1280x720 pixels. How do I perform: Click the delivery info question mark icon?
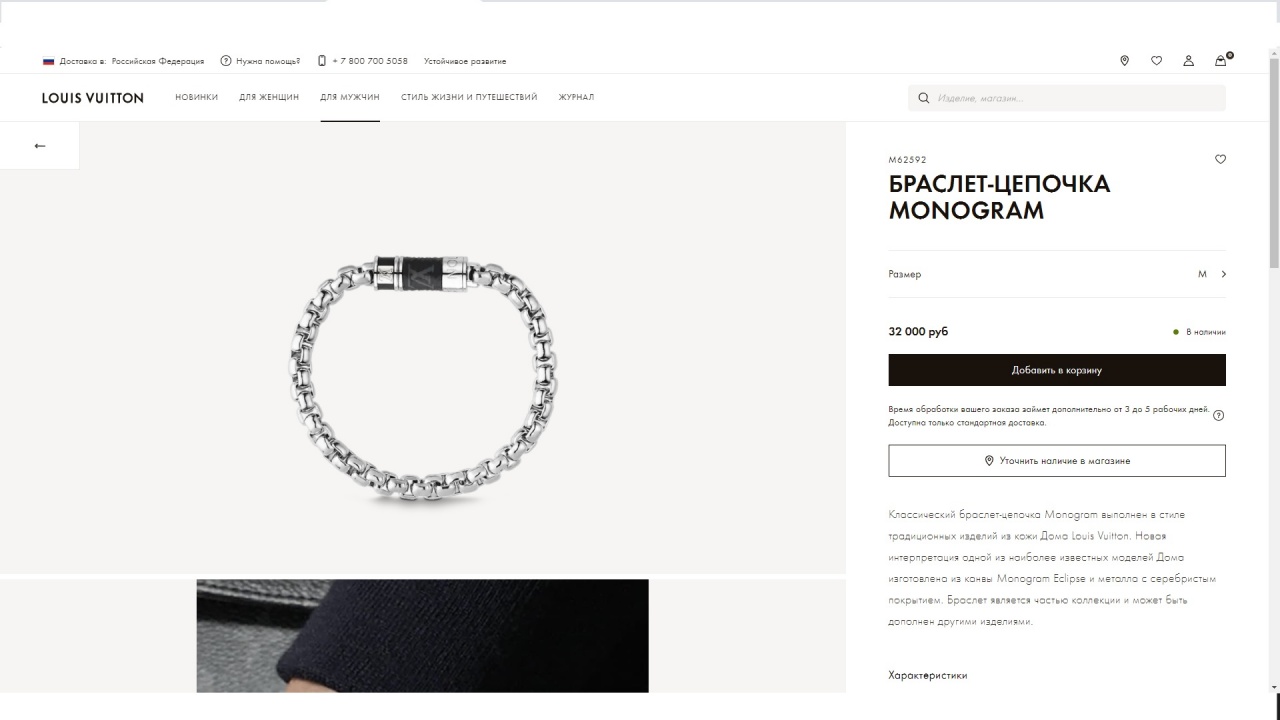click(x=1218, y=416)
